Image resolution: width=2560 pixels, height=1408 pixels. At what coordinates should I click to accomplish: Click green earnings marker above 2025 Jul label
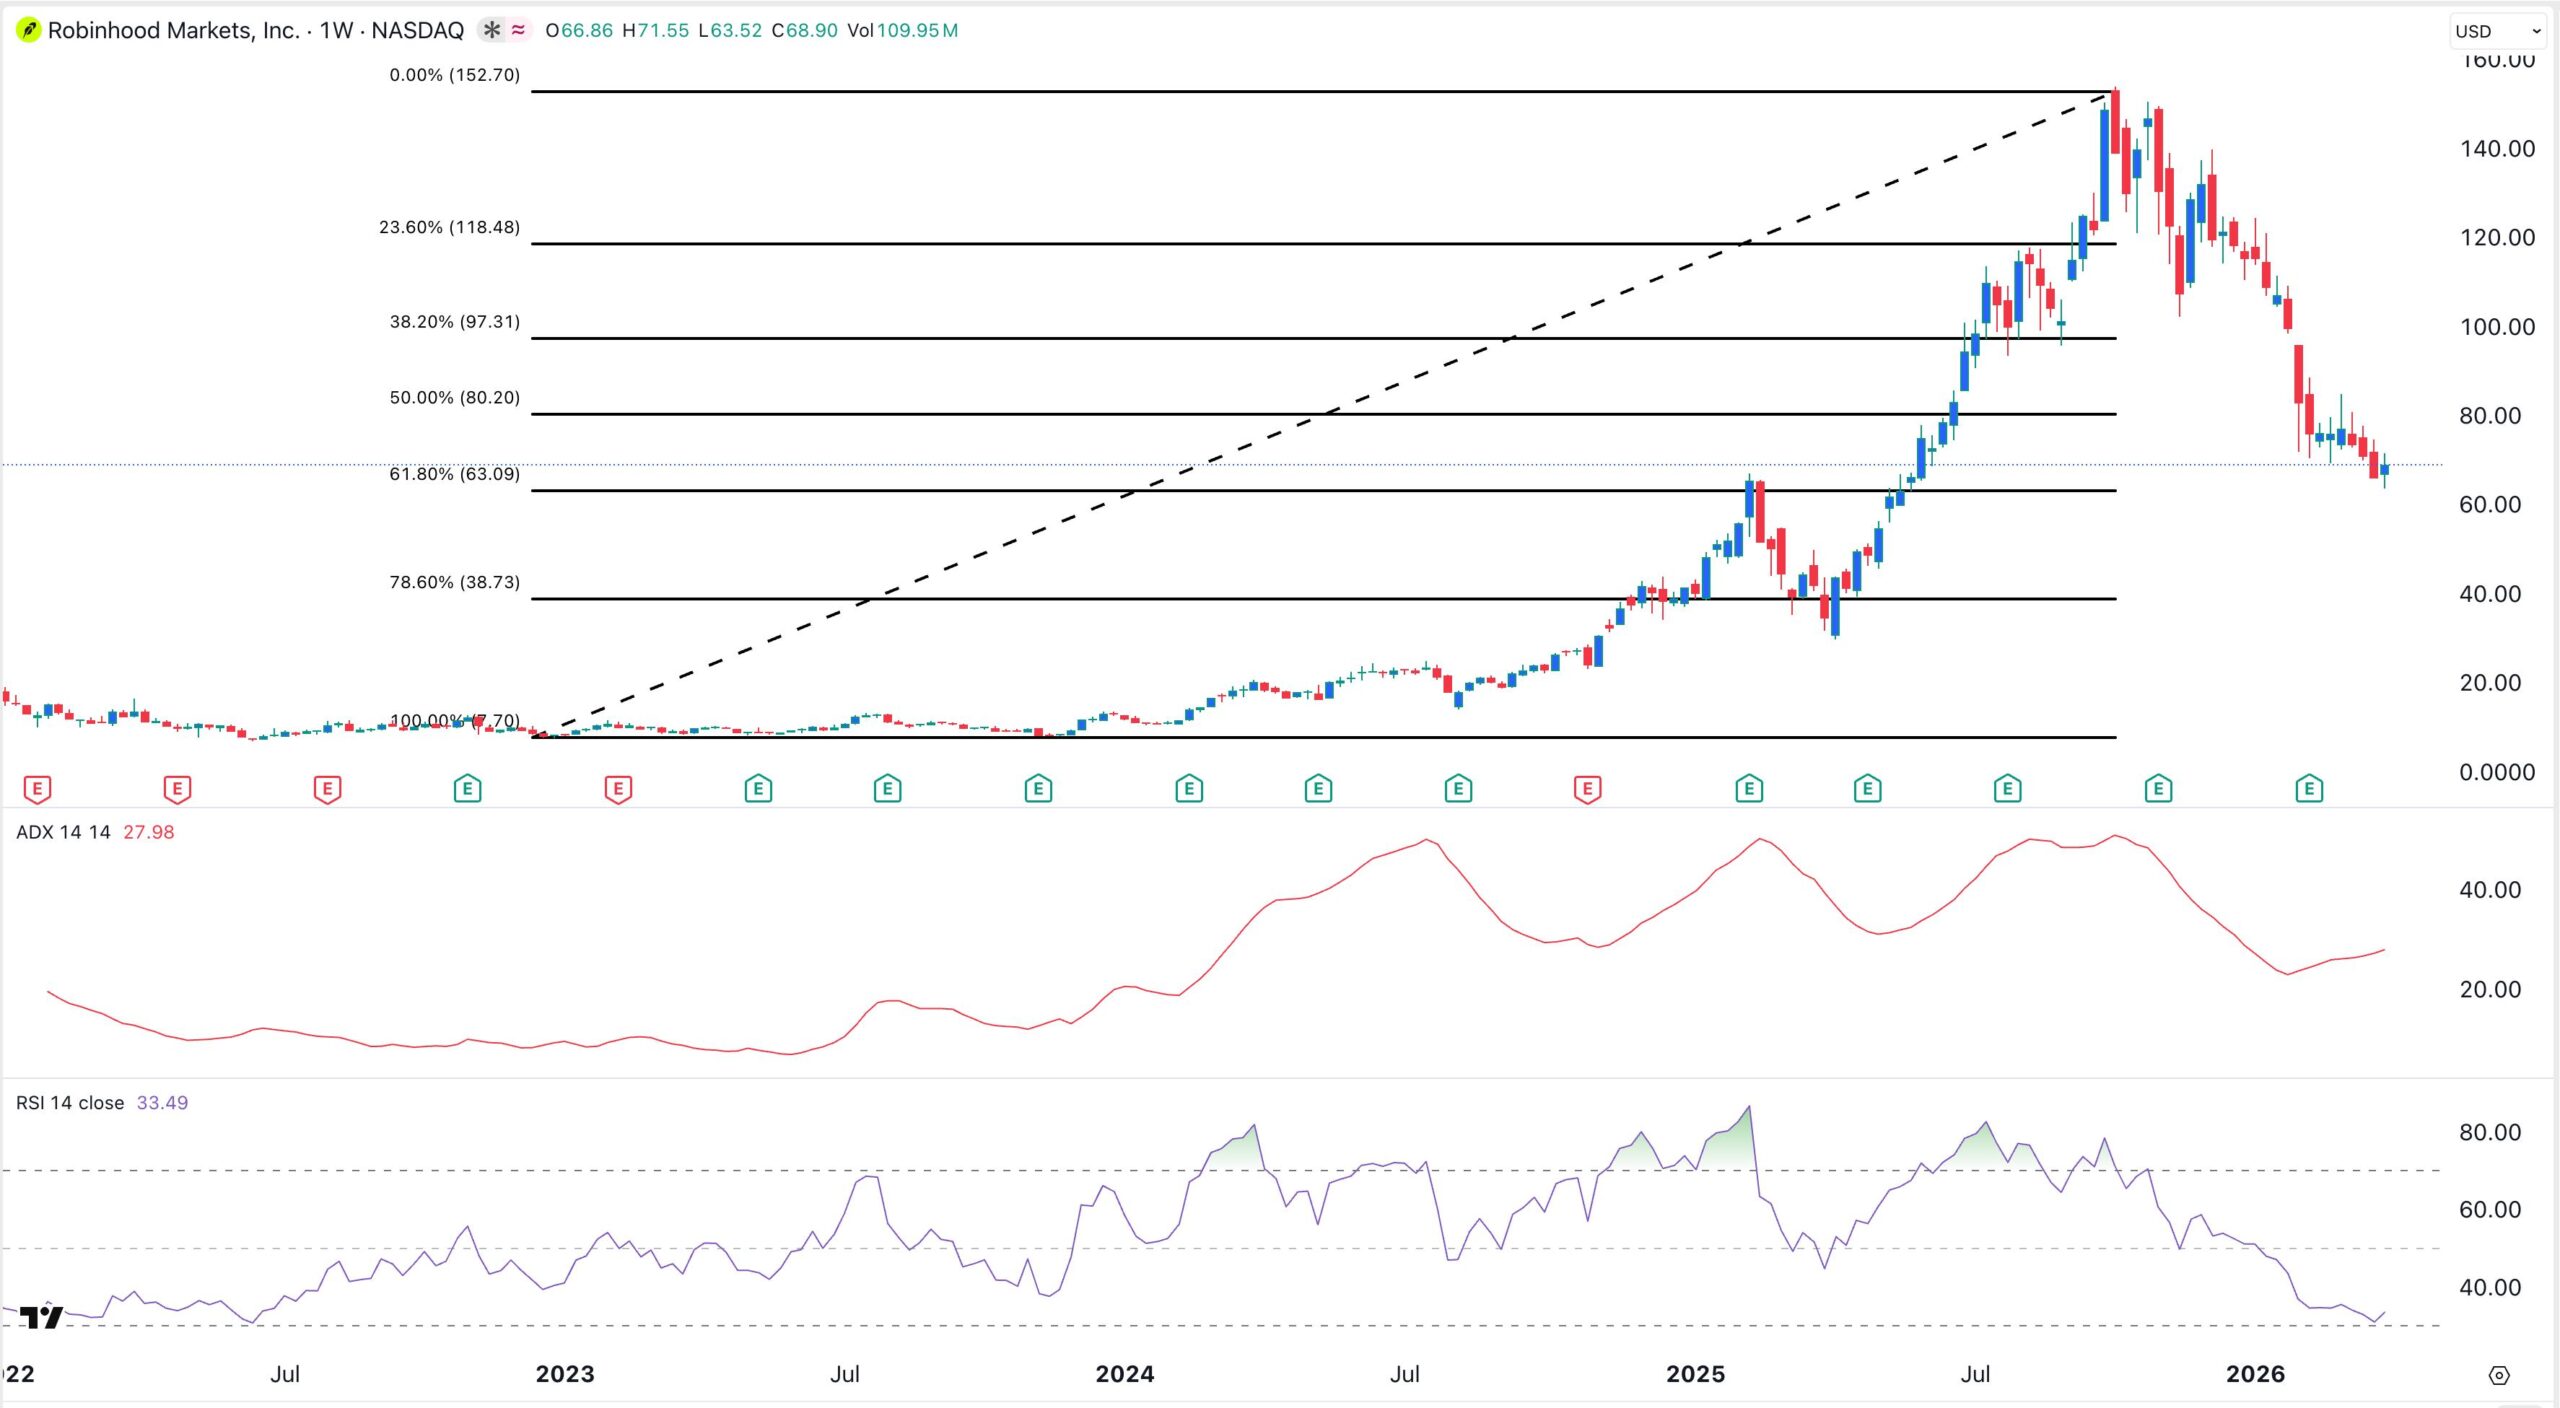tap(2007, 790)
